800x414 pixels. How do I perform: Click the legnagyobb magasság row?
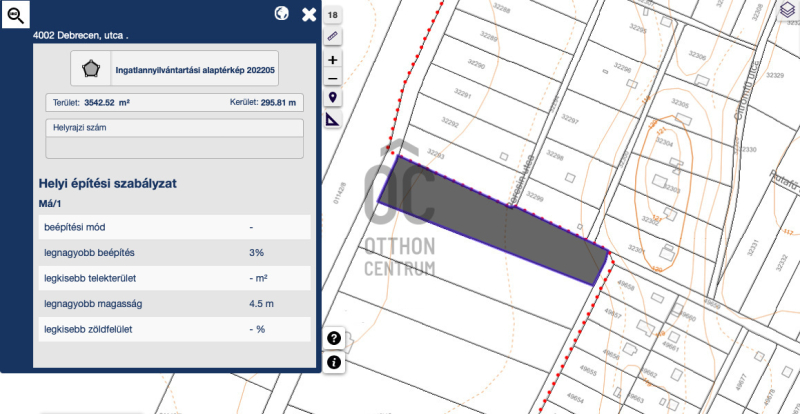pyautogui.click(x=174, y=302)
